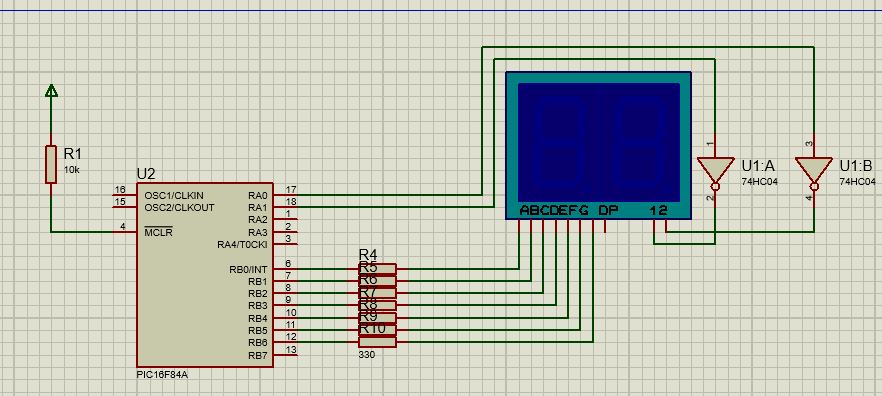Select the R1 10k resistor
This screenshot has height=396, width=882.
pyautogui.click(x=51, y=164)
